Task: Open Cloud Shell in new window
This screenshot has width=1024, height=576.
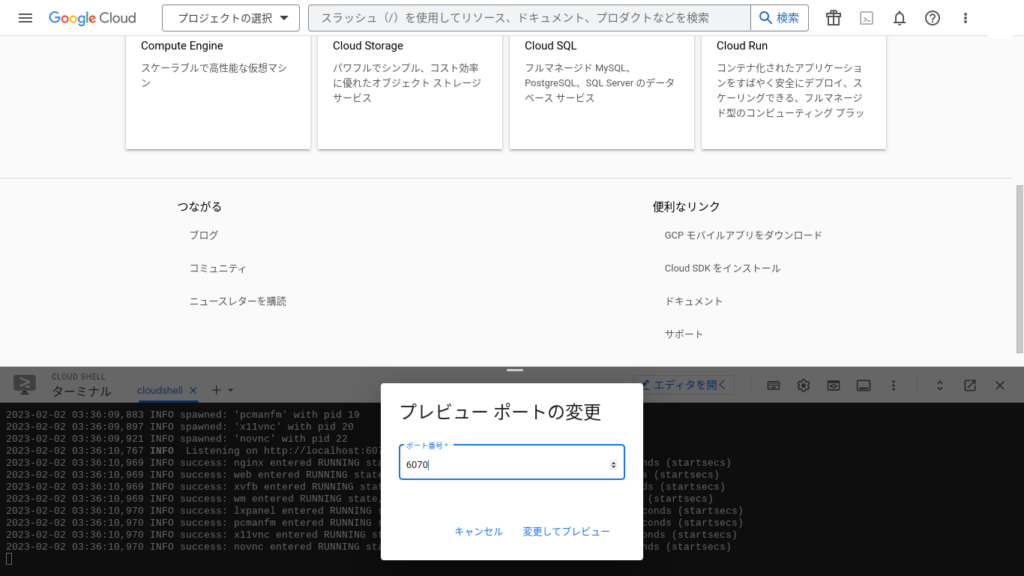Action: (970, 386)
